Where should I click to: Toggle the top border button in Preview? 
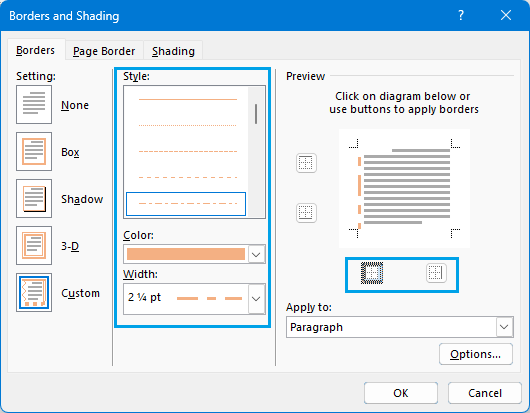click(x=306, y=163)
